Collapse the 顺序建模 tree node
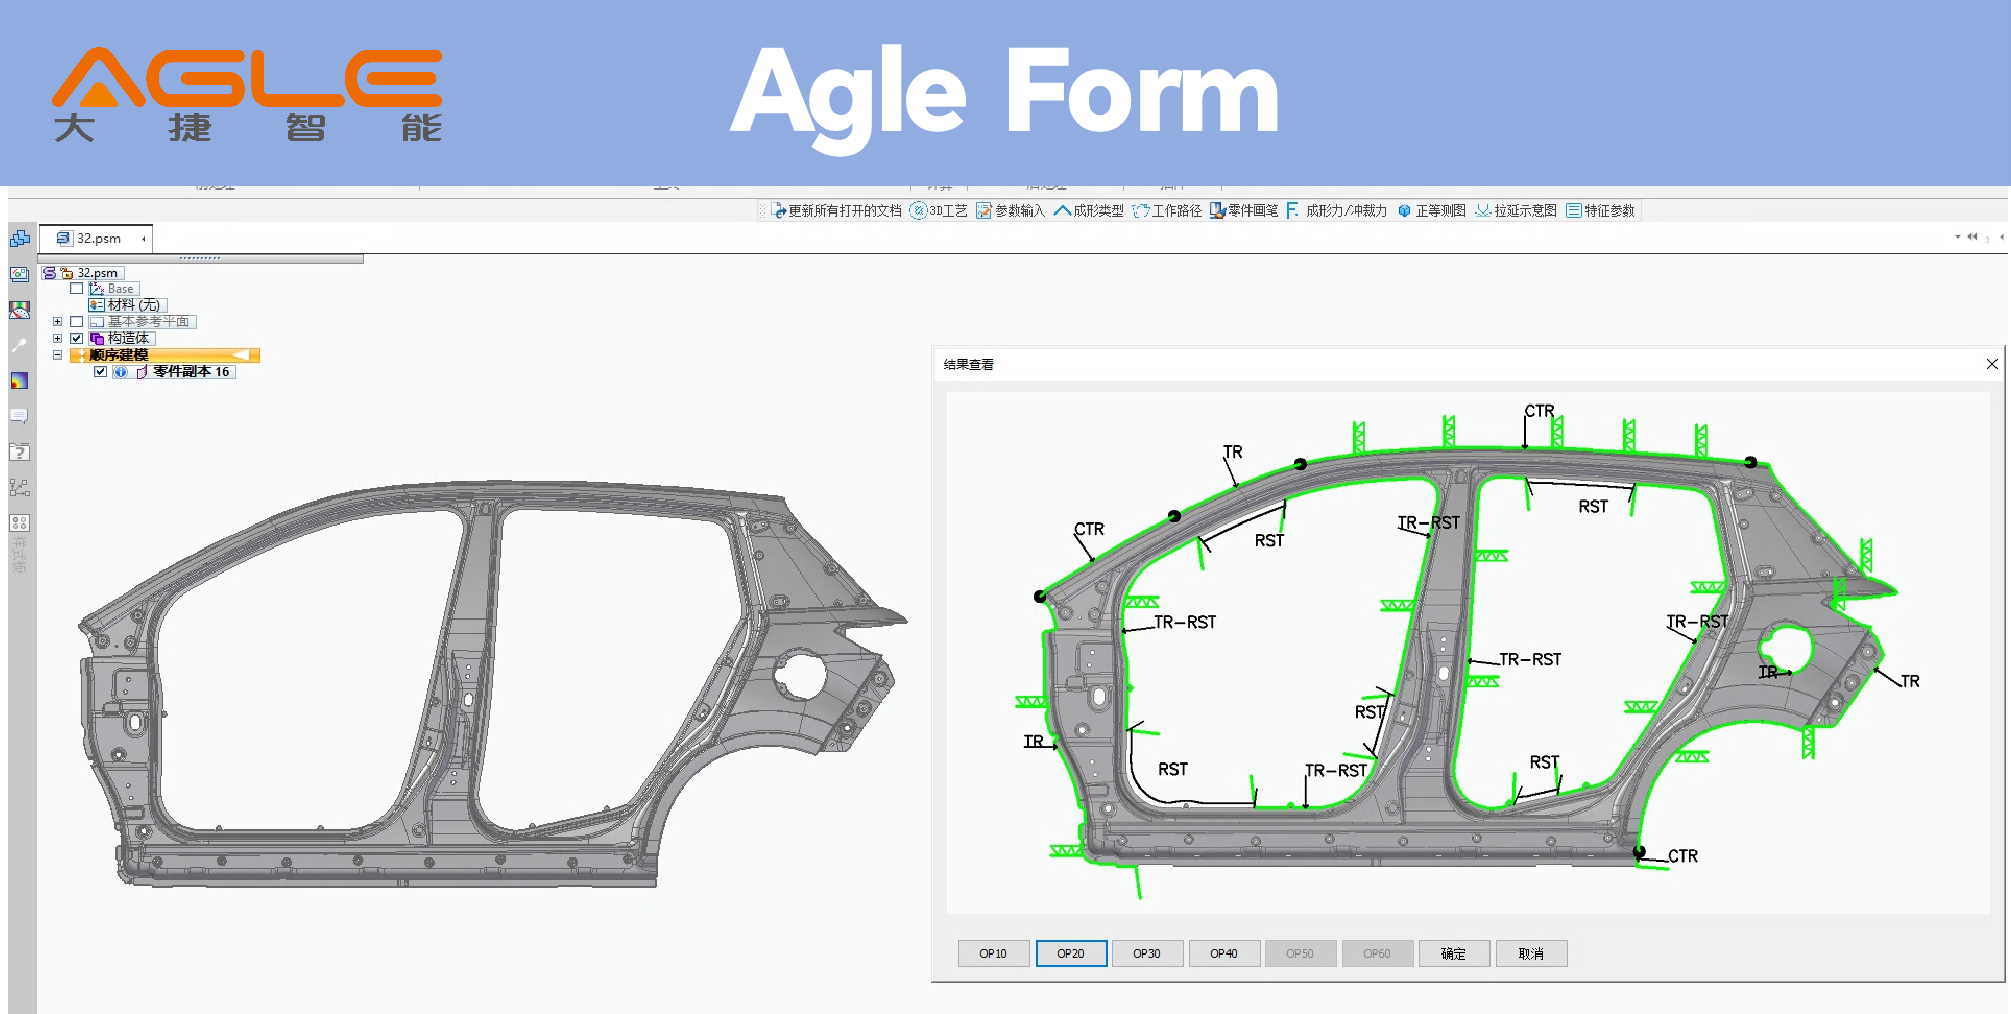The image size is (2011, 1014). [x=57, y=355]
